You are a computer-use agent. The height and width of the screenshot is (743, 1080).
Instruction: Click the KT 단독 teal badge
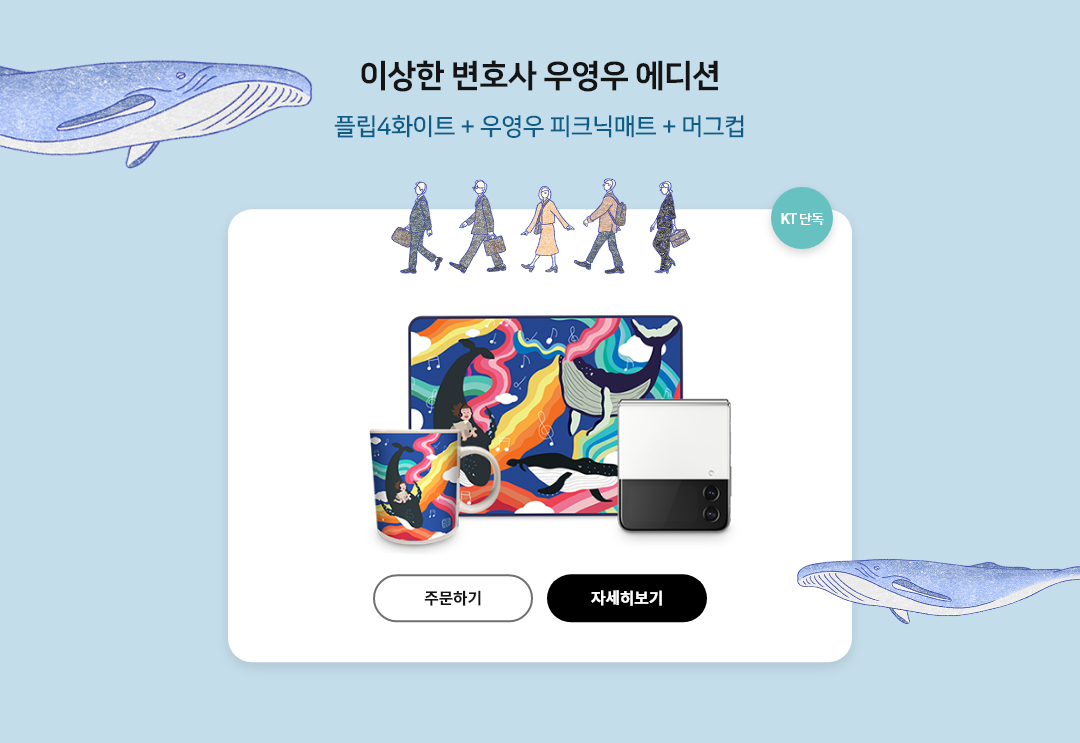(x=801, y=218)
